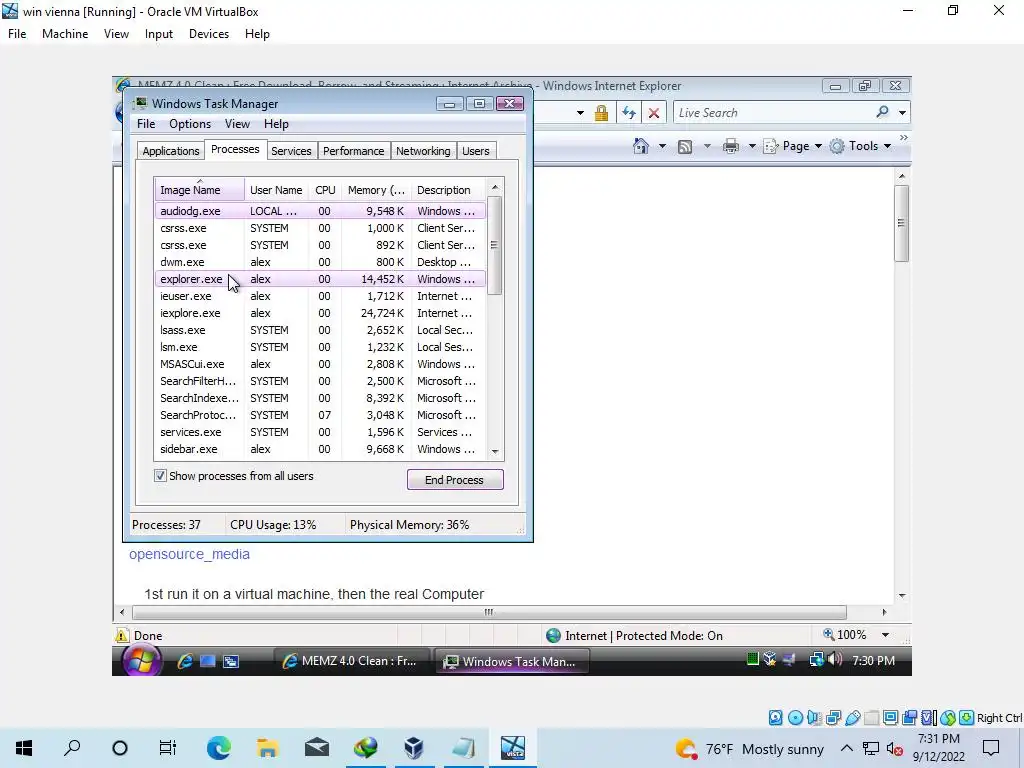This screenshot has width=1024, height=768.
Task: Click the Internet Explorer Home icon
Action: (x=641, y=146)
